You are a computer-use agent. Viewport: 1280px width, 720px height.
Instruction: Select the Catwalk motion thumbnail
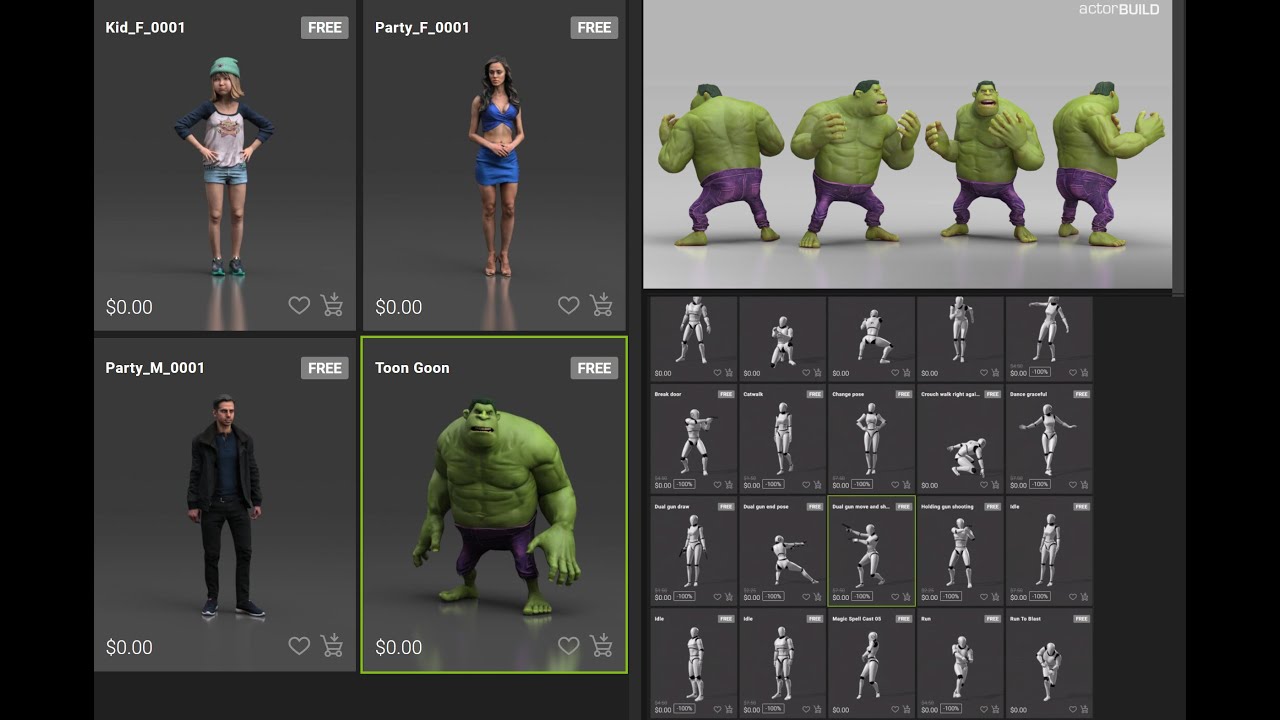click(782, 438)
